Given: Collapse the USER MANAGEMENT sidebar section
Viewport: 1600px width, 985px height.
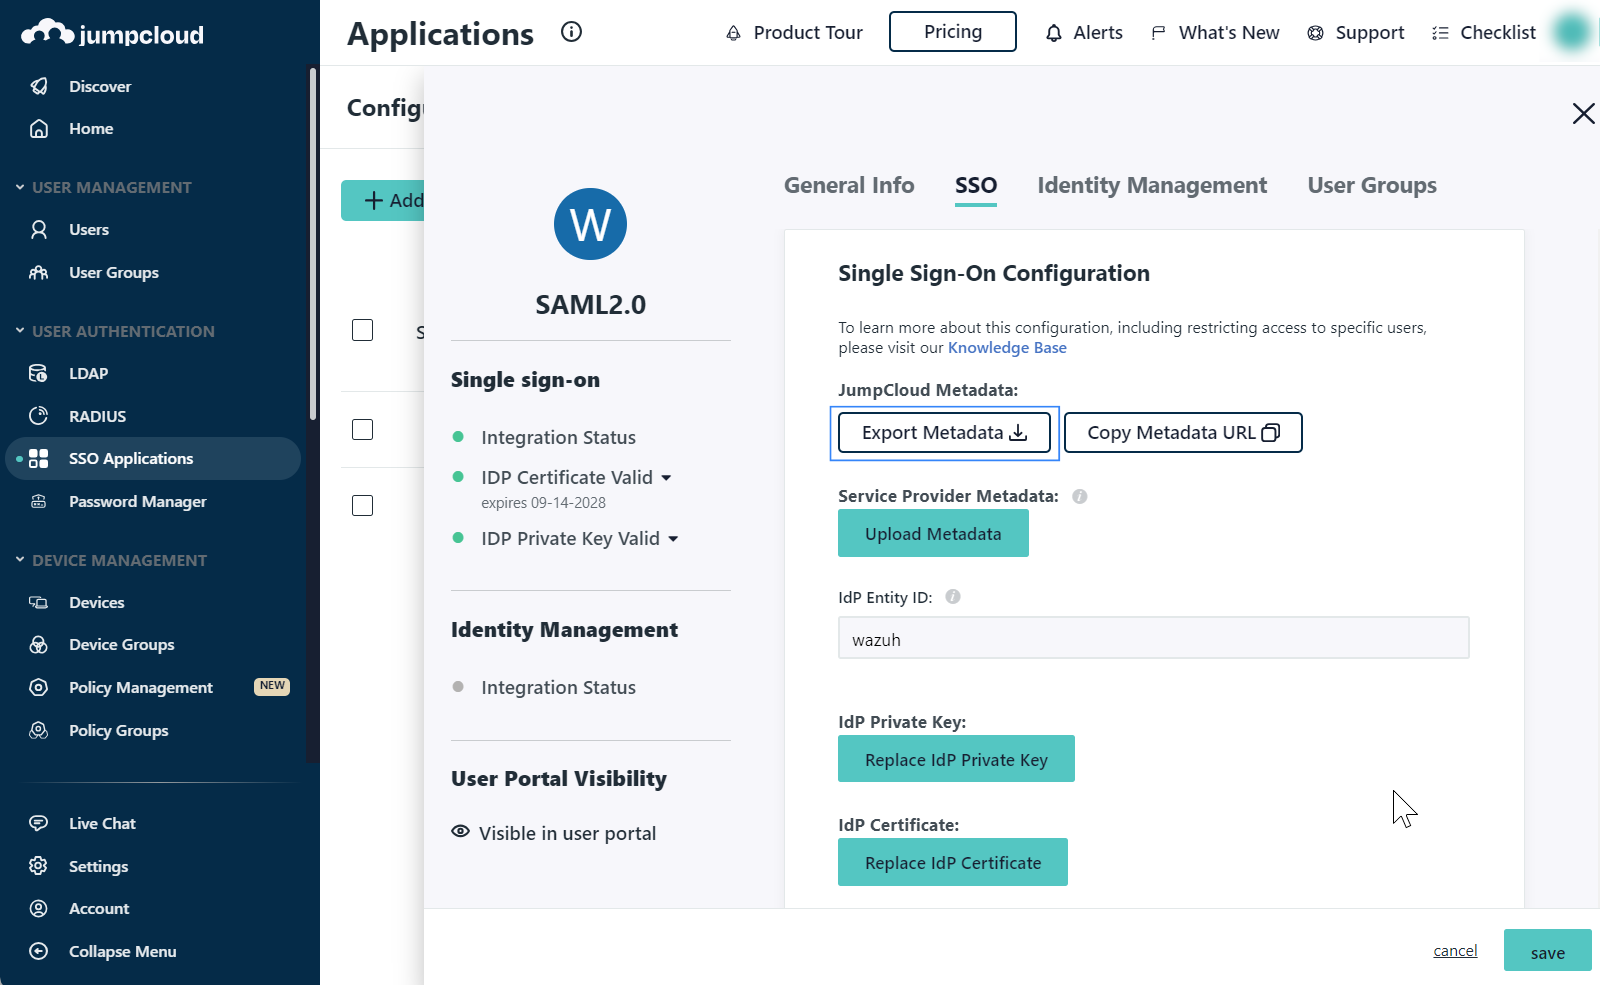Looking at the screenshot, I should pos(20,187).
